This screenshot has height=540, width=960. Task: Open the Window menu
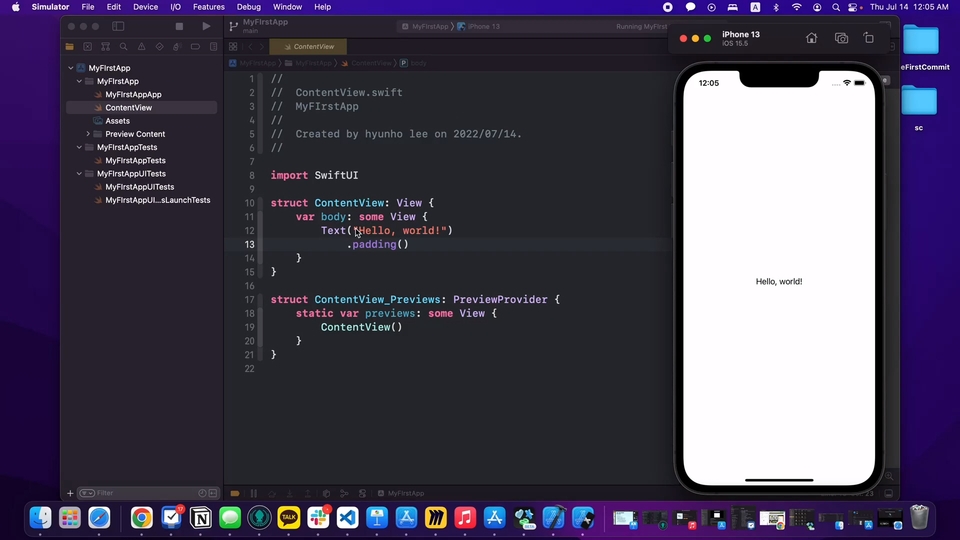pos(287,7)
